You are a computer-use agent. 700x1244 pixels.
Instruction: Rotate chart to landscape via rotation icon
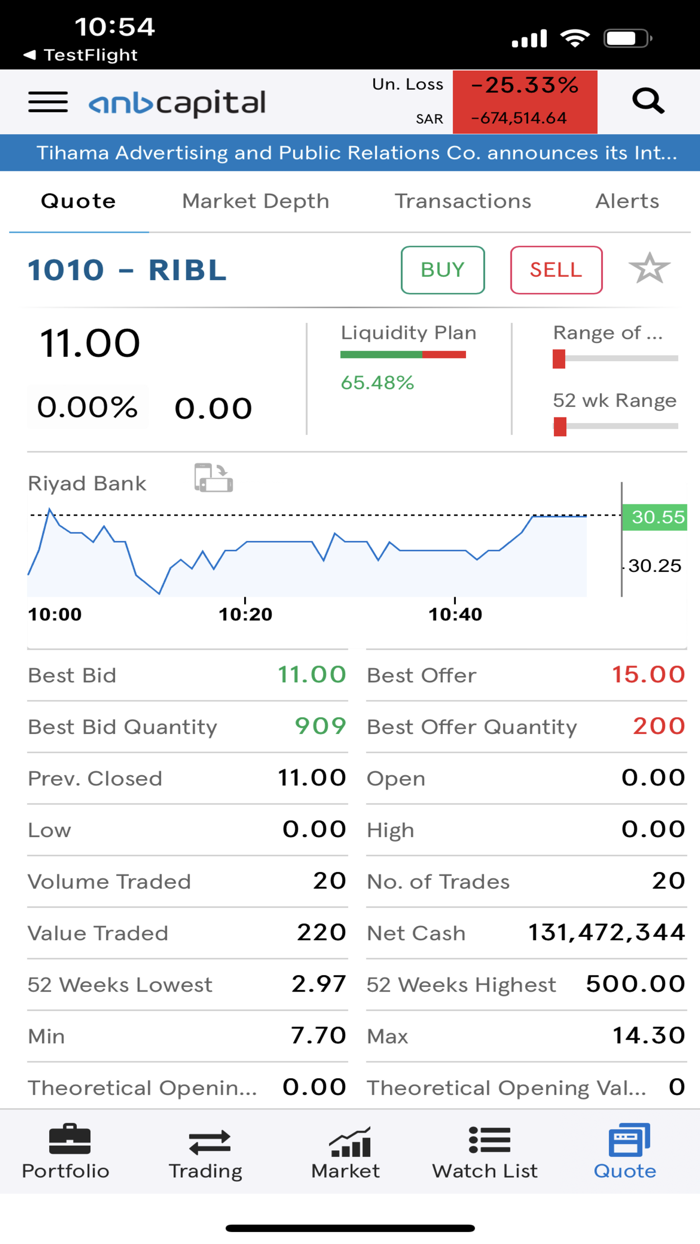point(211,478)
